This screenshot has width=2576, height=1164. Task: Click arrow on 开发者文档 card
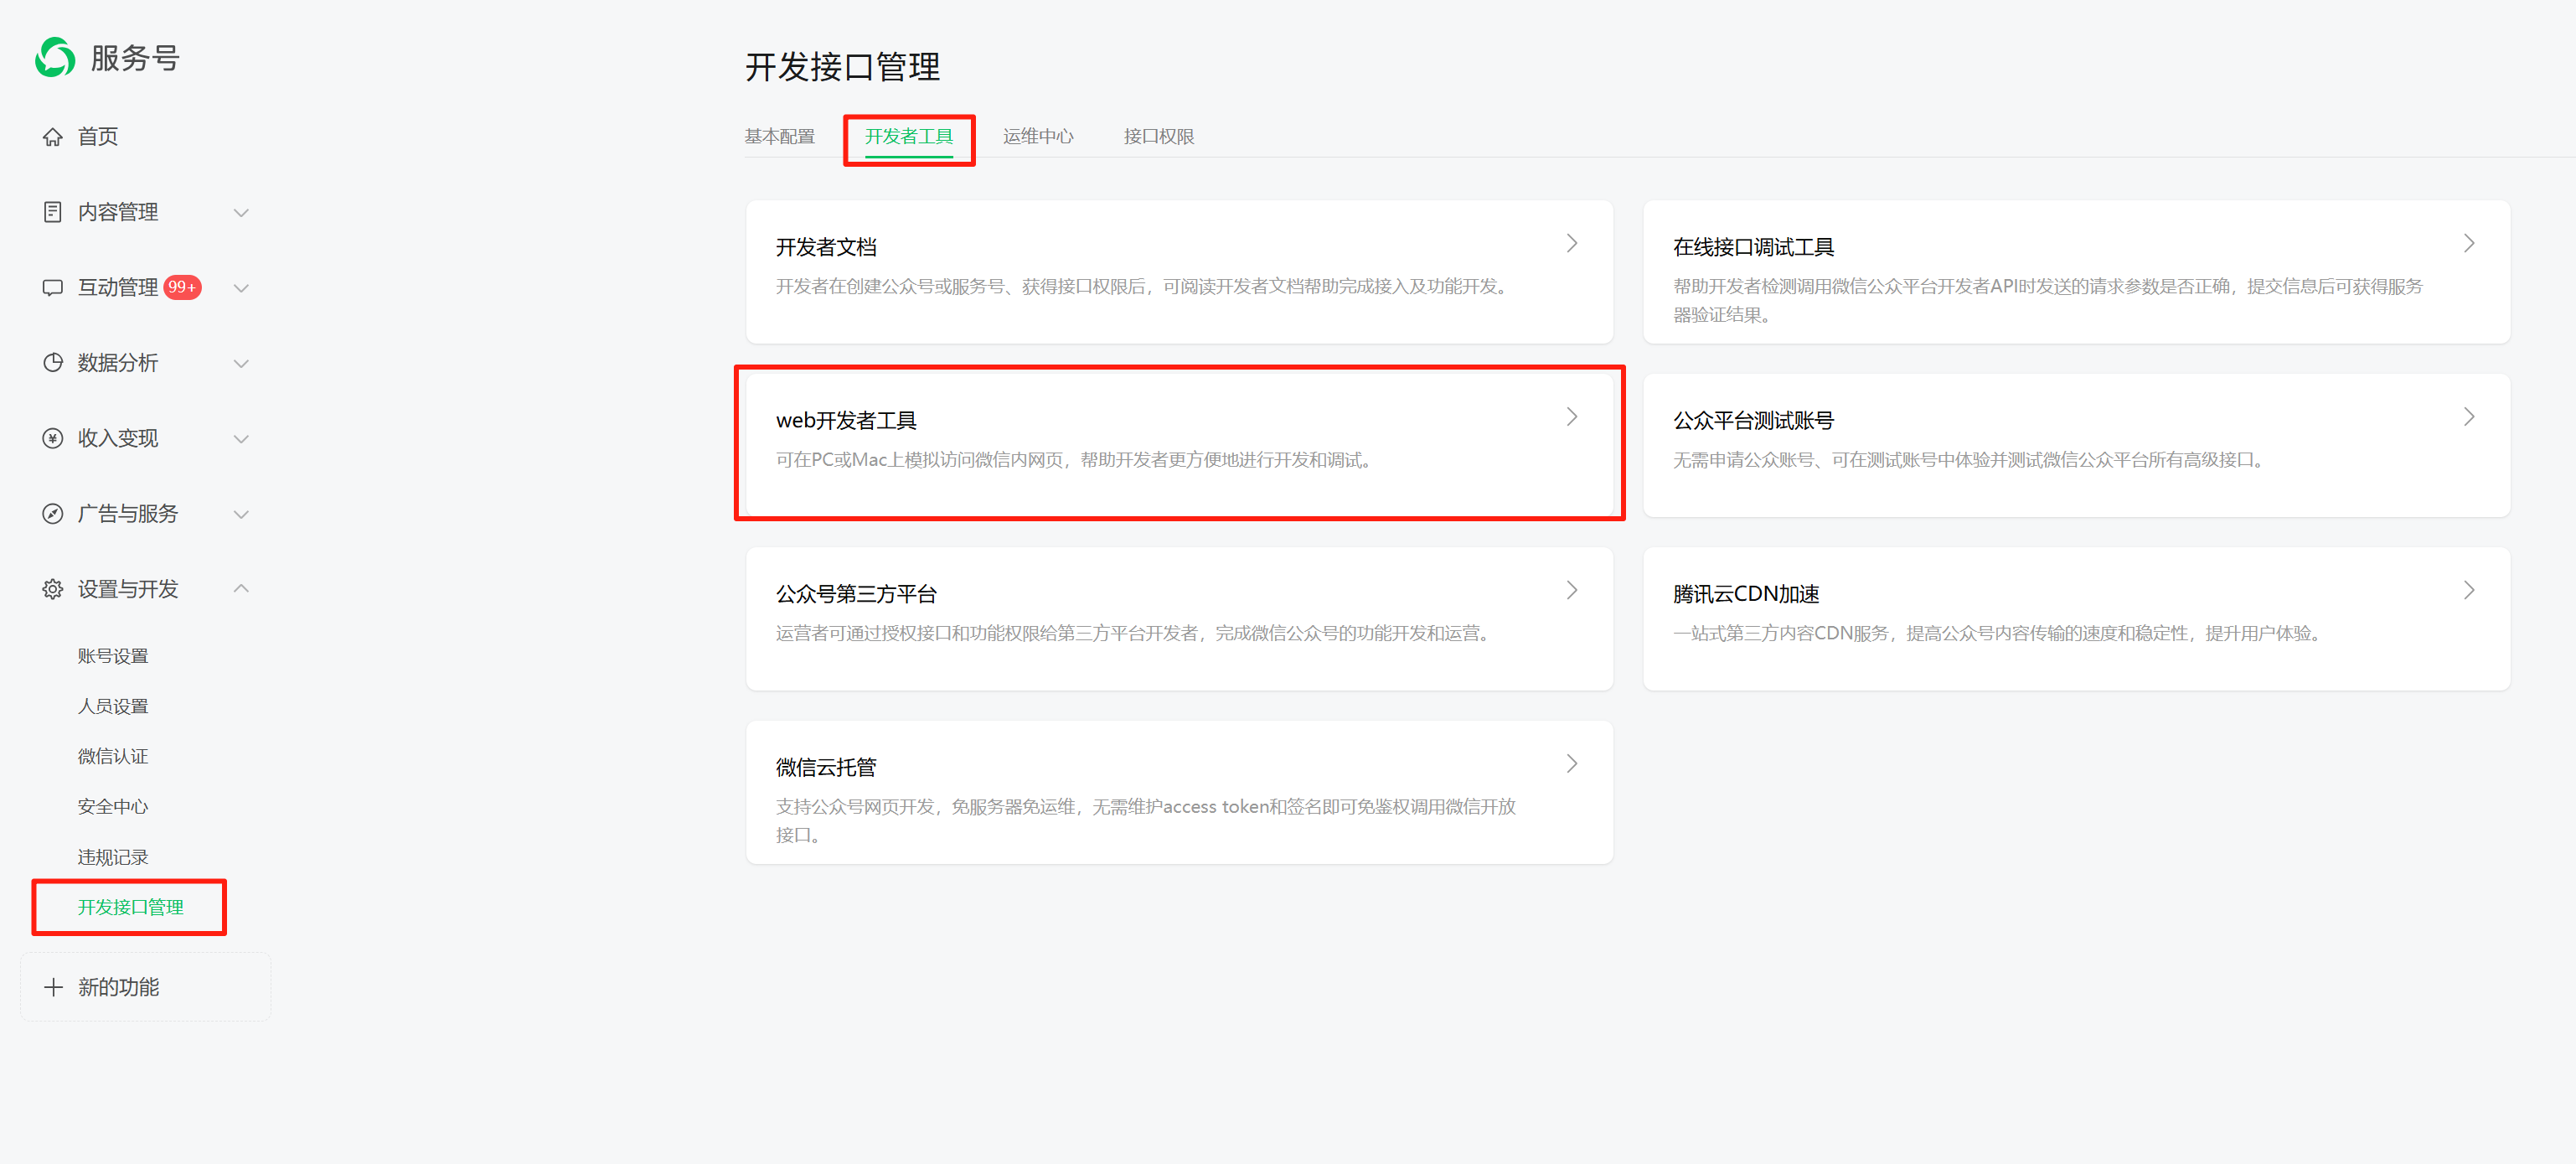(x=1572, y=243)
